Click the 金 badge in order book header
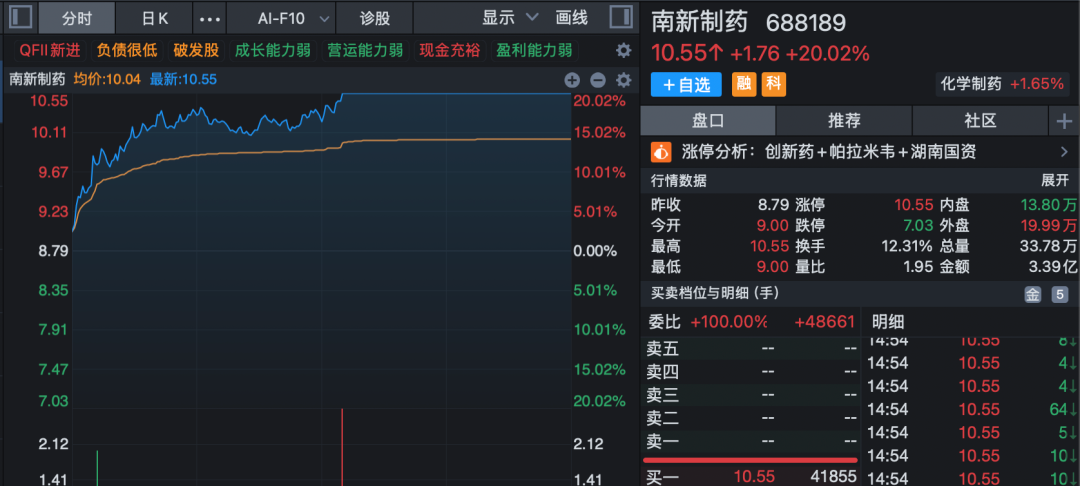The image size is (1080, 486). tap(1032, 295)
